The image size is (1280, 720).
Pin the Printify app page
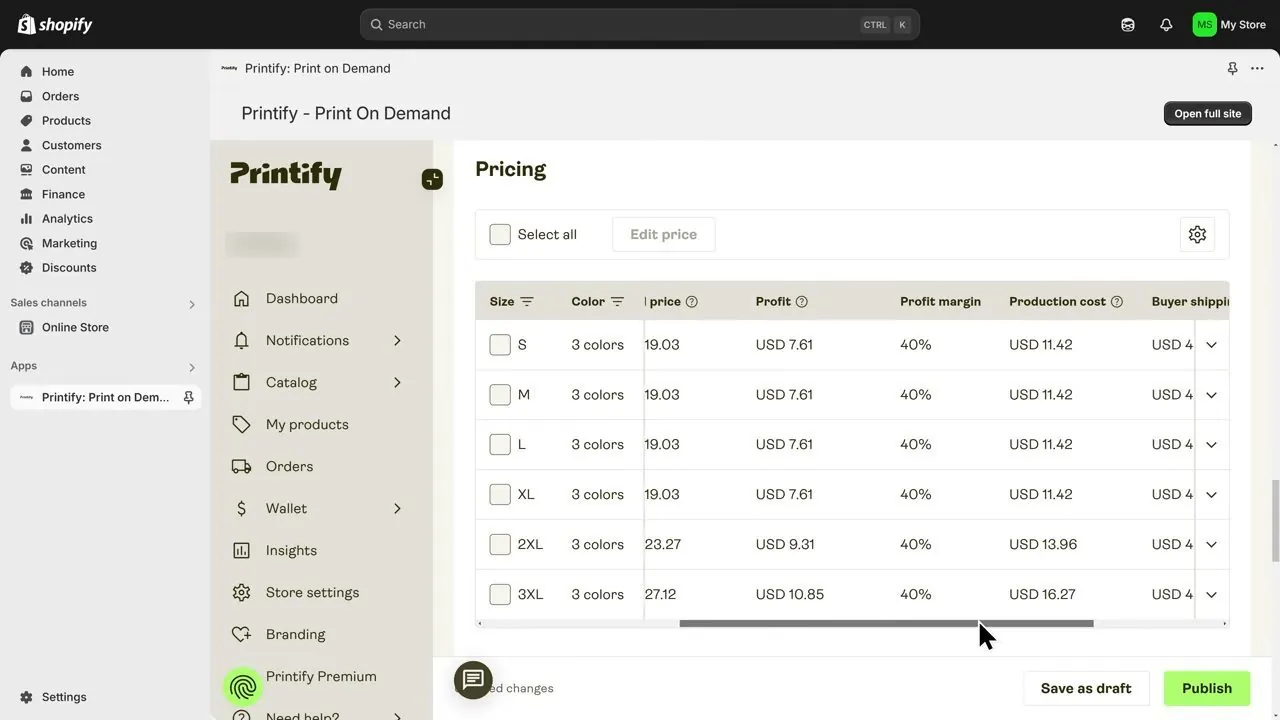coord(1232,68)
